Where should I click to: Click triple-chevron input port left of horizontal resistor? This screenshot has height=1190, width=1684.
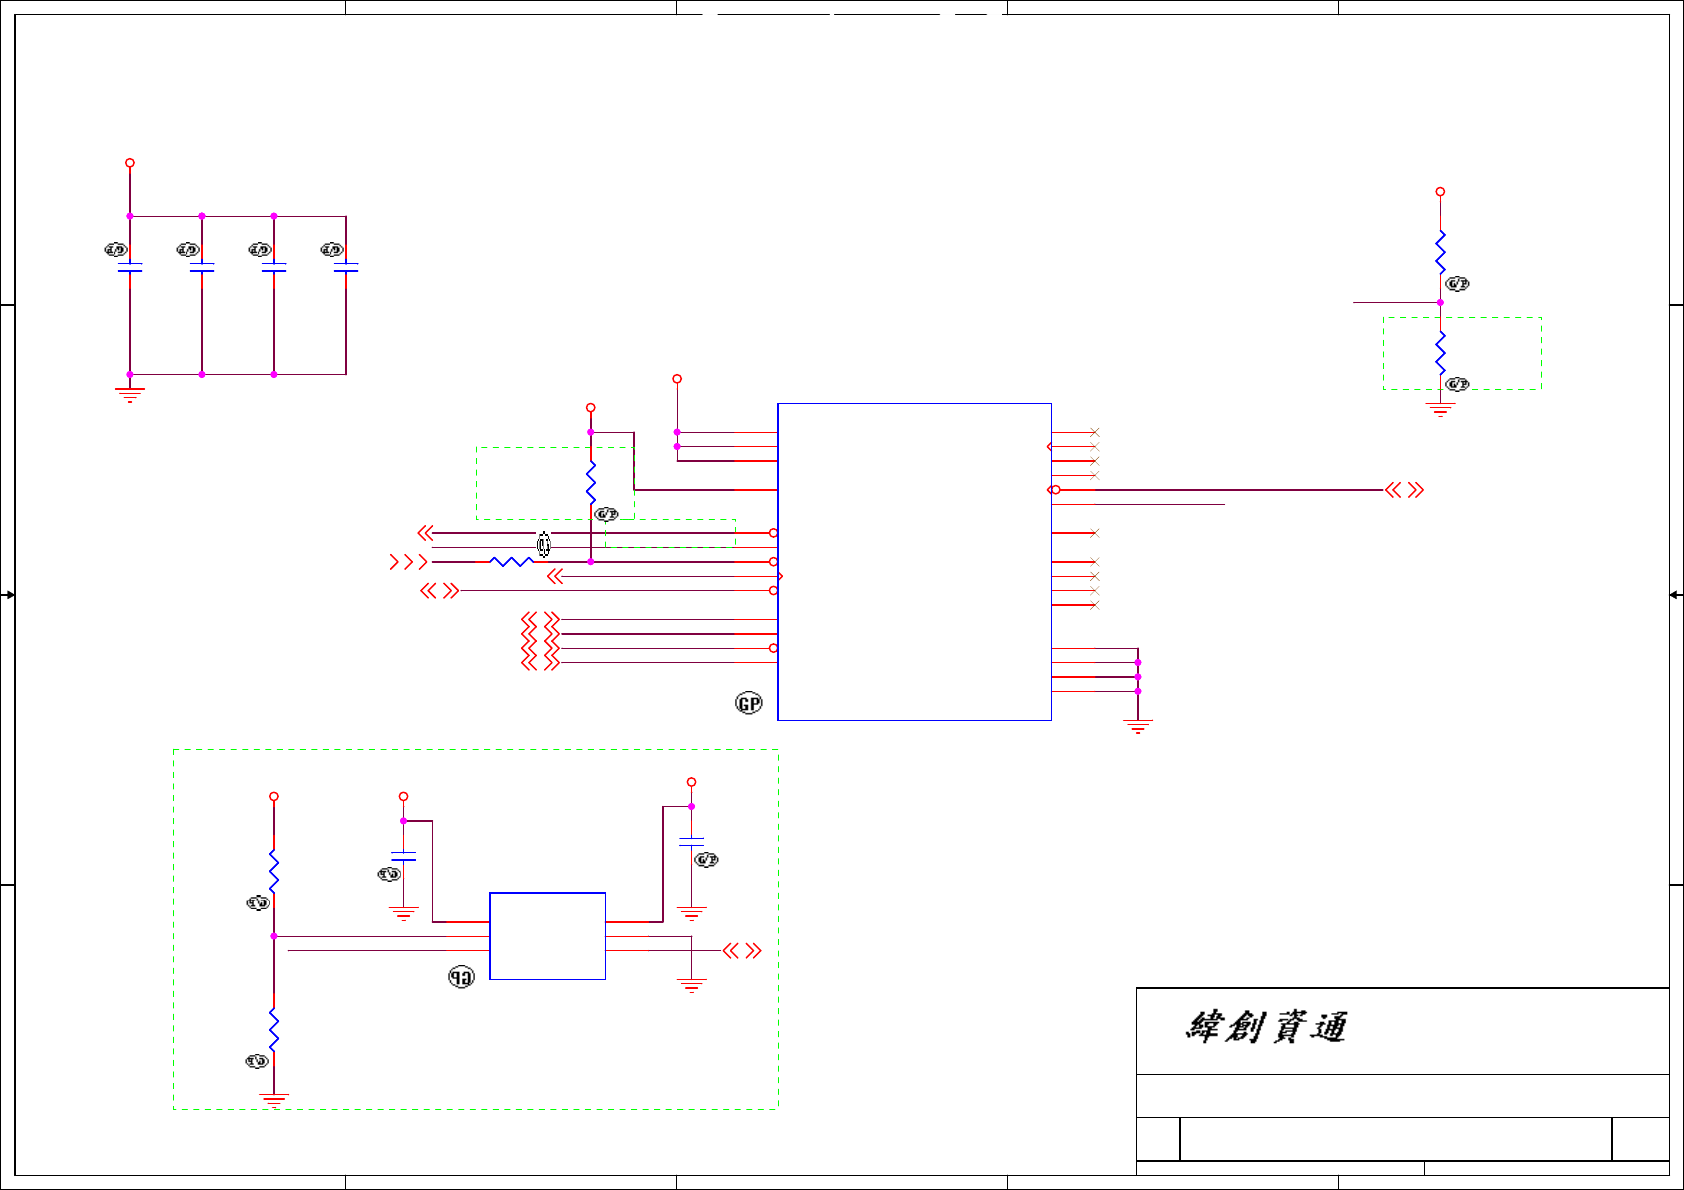(409, 562)
